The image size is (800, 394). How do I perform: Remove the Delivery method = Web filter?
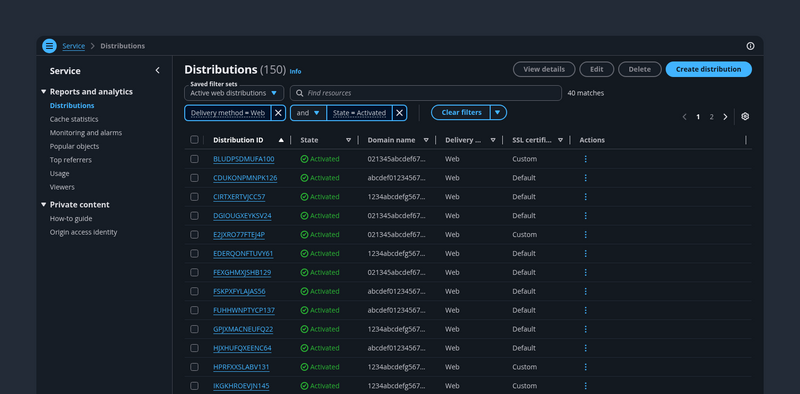[x=278, y=113]
